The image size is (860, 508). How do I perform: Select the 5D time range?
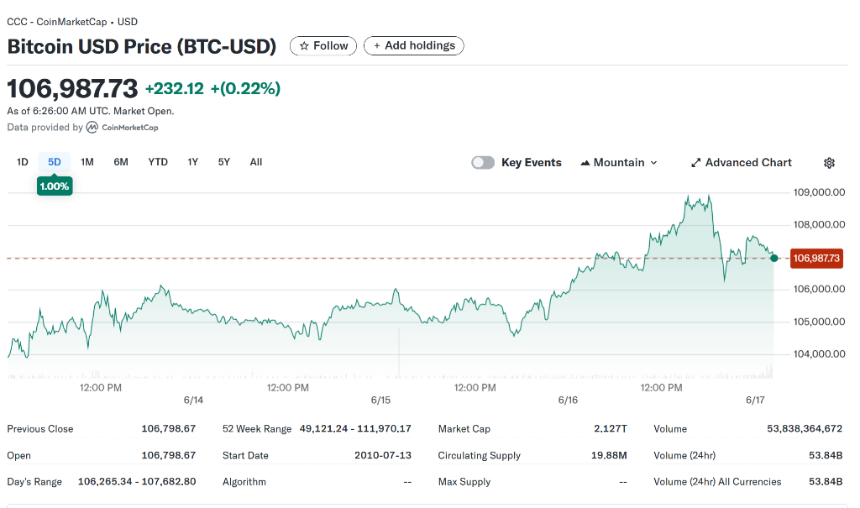tap(54, 162)
